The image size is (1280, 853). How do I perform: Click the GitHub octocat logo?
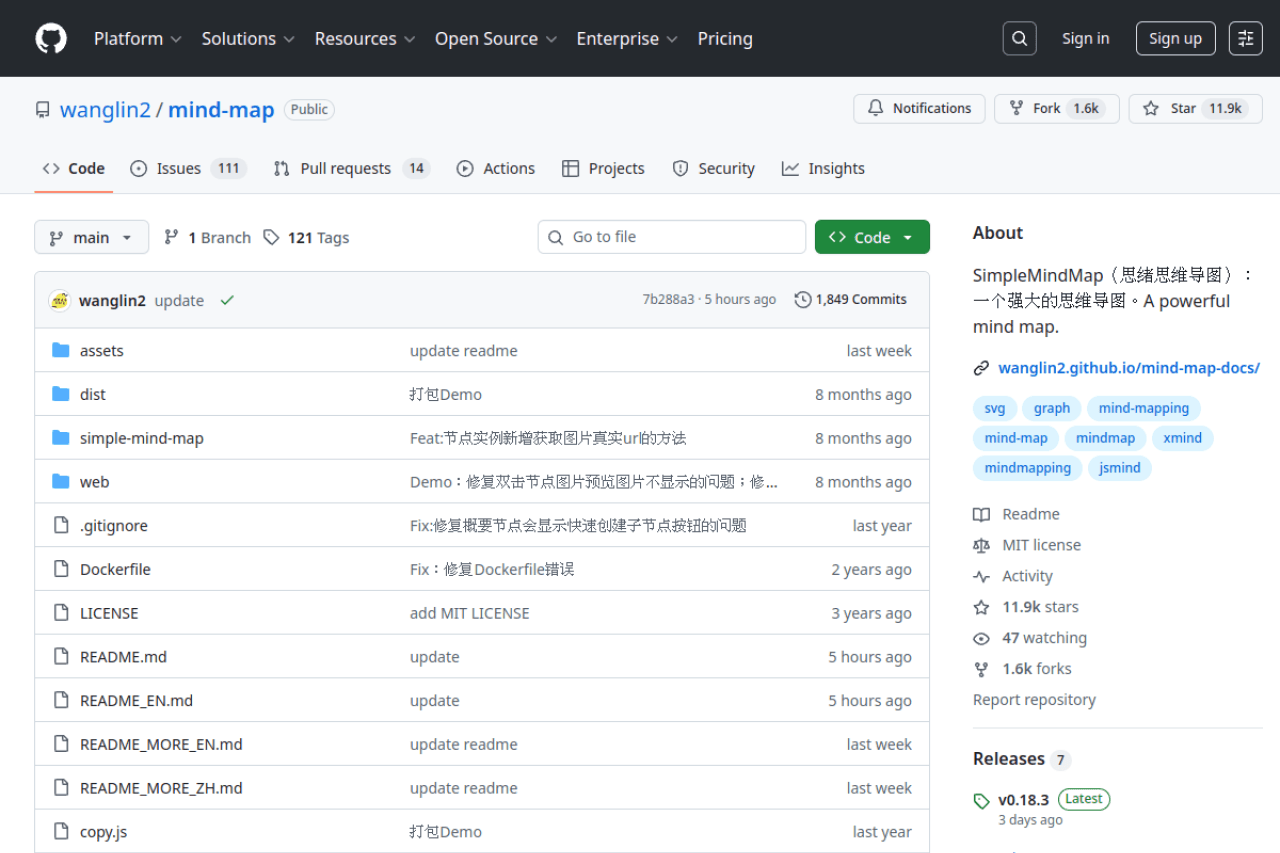coord(50,38)
